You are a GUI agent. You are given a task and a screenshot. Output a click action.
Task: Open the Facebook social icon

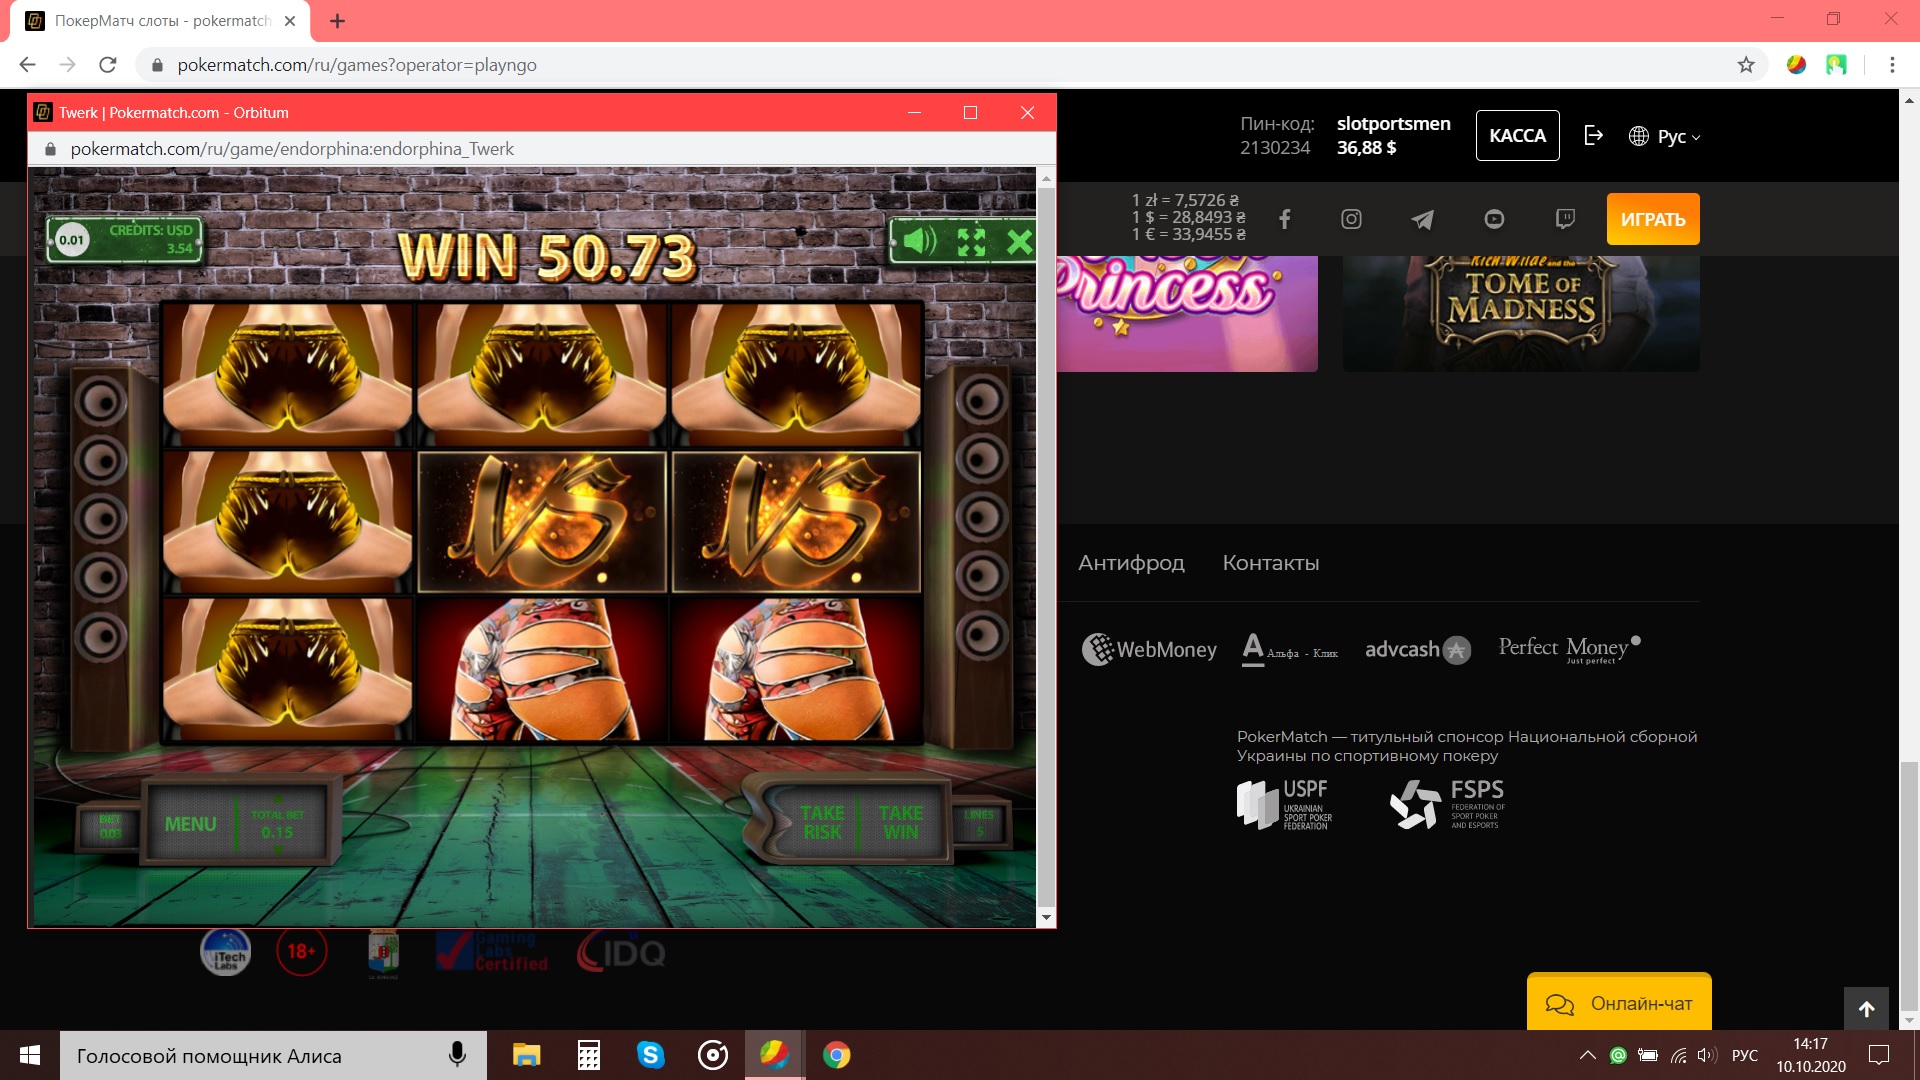(x=1285, y=219)
